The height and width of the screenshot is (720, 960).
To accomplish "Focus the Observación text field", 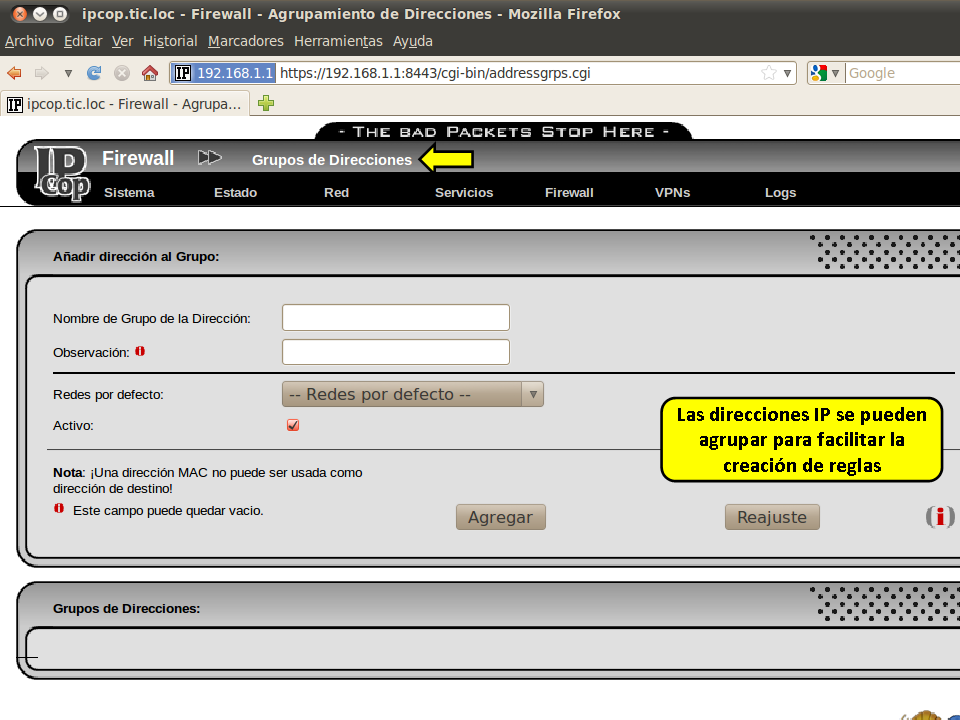I will pyautogui.click(x=396, y=352).
